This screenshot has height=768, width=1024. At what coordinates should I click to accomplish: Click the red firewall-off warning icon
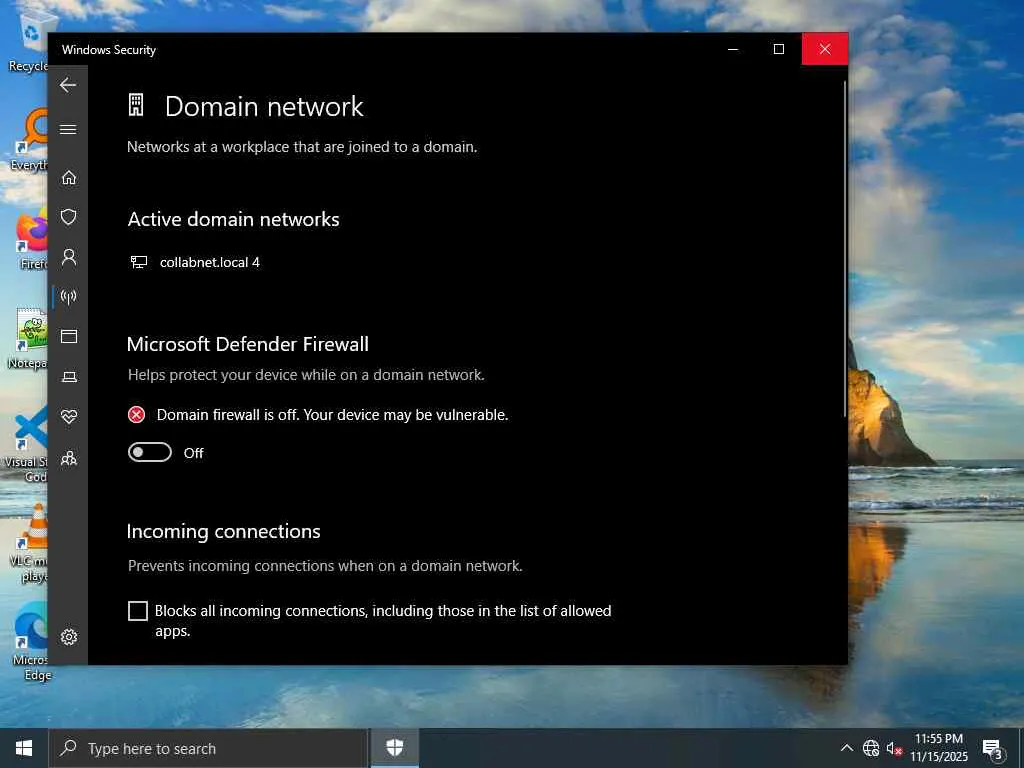pos(136,415)
